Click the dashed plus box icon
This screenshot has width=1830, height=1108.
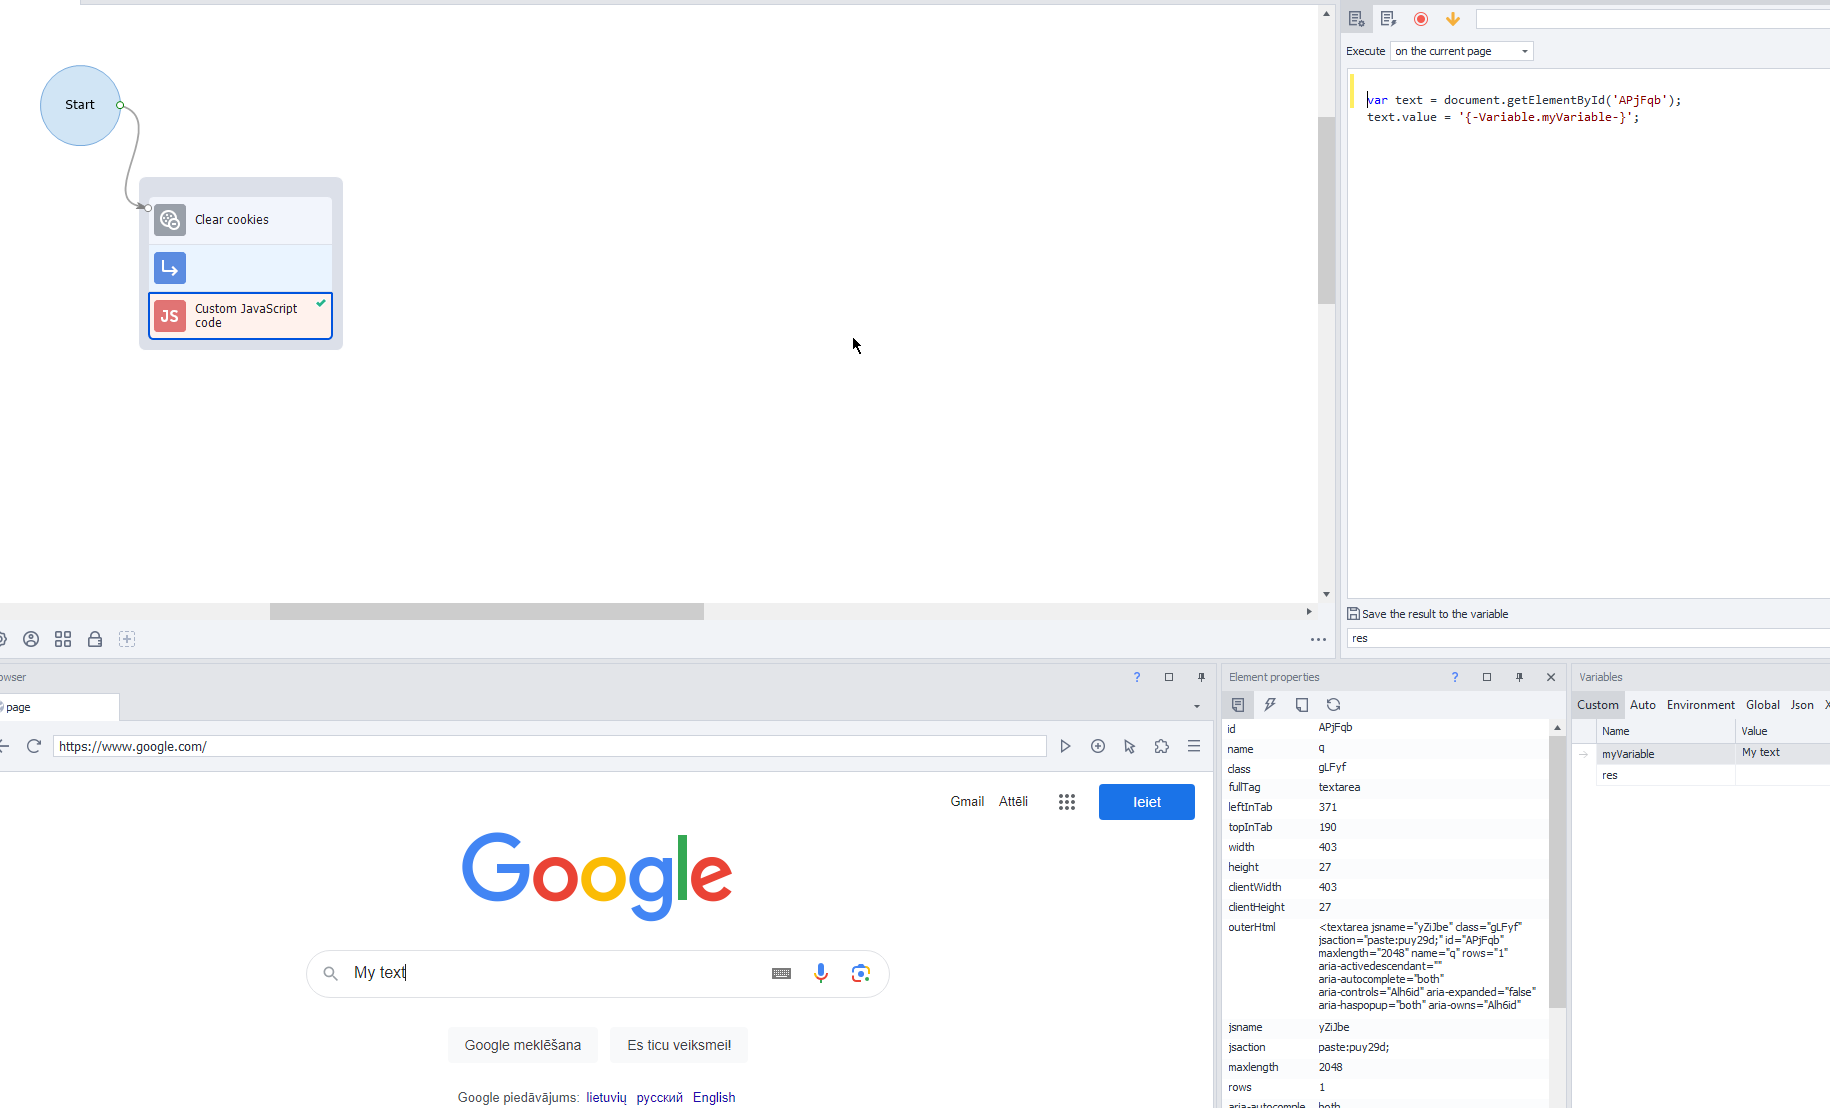[x=127, y=639]
